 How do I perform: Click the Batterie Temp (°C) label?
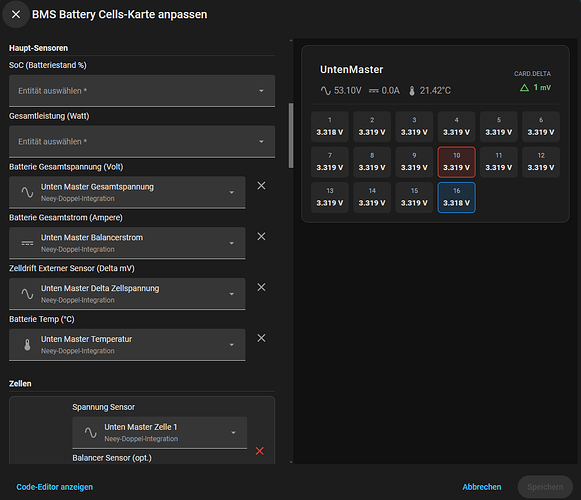(x=42, y=319)
